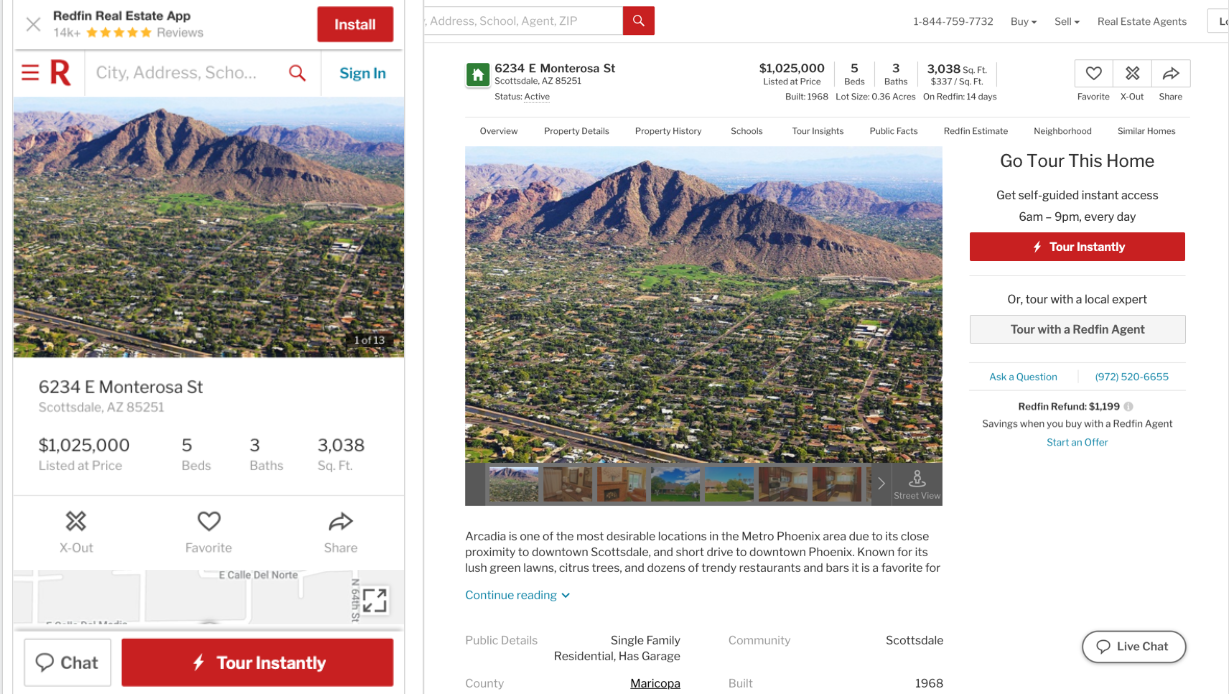Expand the map to fullscreen
The image size is (1229, 694).
374,600
